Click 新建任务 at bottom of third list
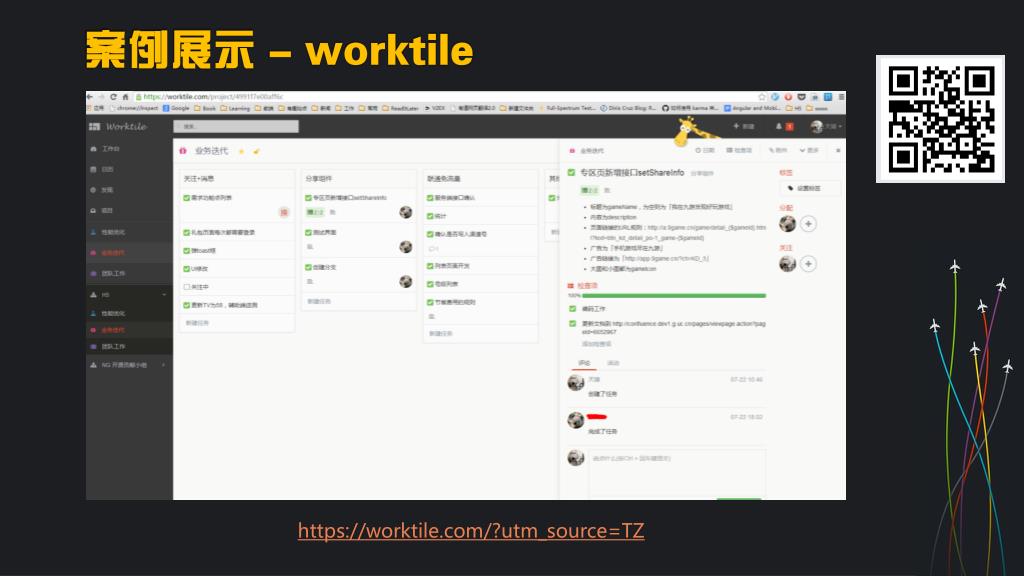The width and height of the screenshot is (1024, 576). pyautogui.click(x=440, y=334)
